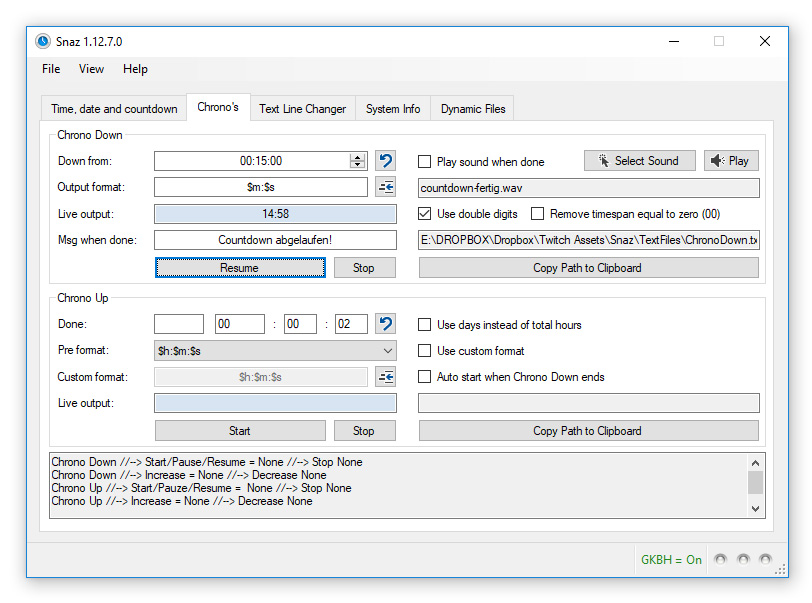Open the File menu
The width and height of the screenshot is (812, 603).
51,69
